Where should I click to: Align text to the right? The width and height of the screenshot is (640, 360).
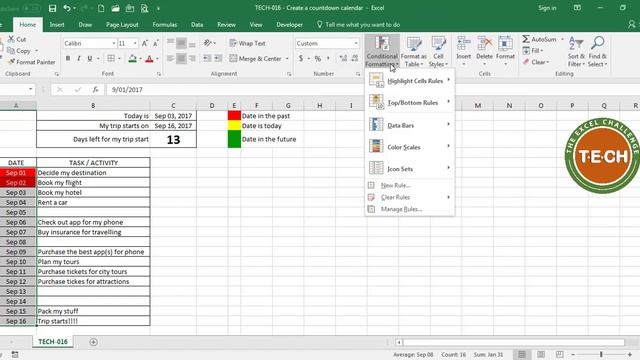pyautogui.click(x=192, y=58)
